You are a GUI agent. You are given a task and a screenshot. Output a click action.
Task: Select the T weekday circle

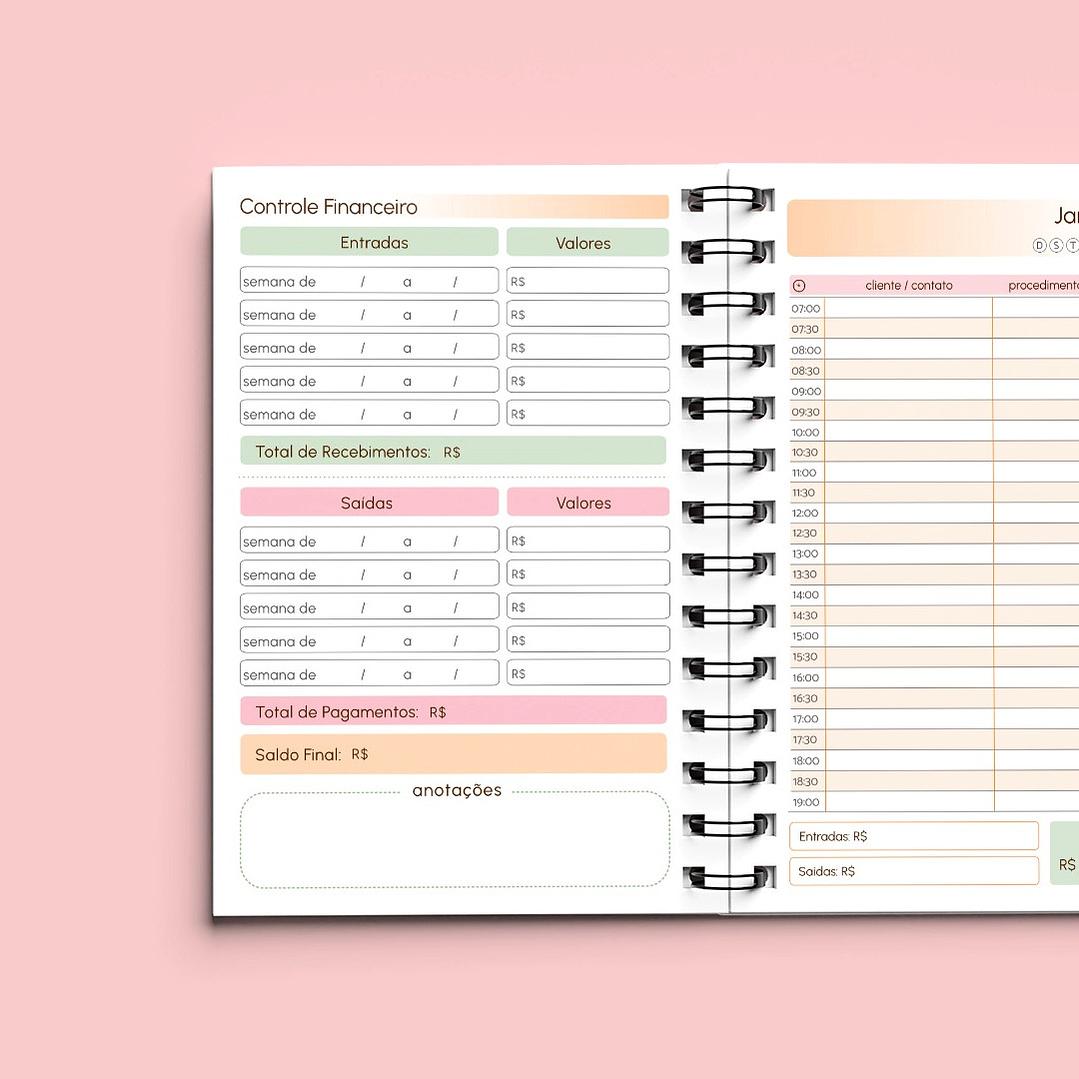pos(1072,246)
